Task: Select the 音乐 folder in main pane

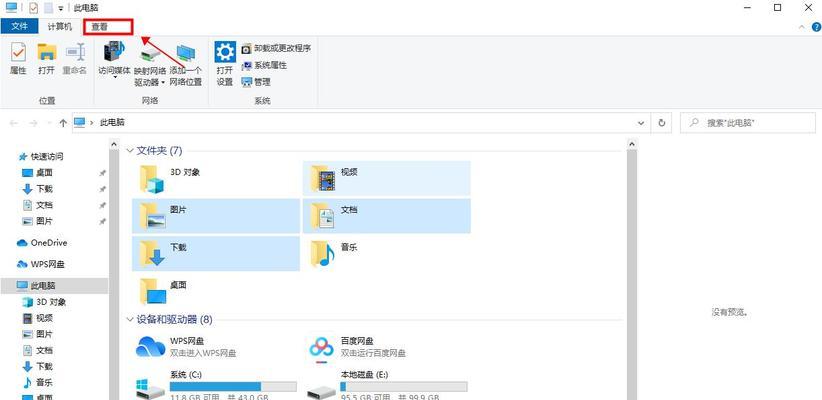Action: (386, 253)
